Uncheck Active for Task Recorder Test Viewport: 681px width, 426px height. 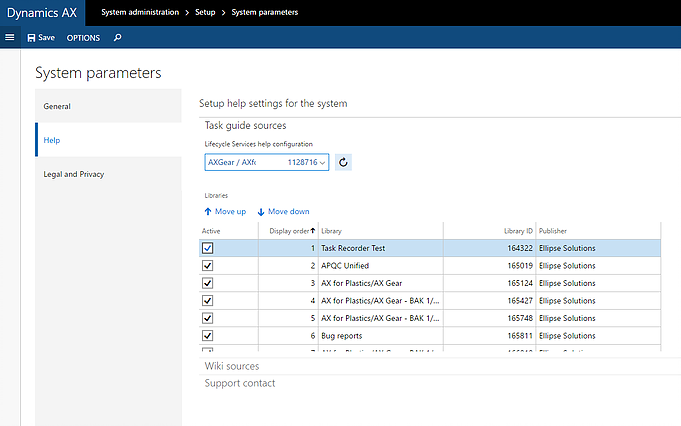[x=208, y=248]
